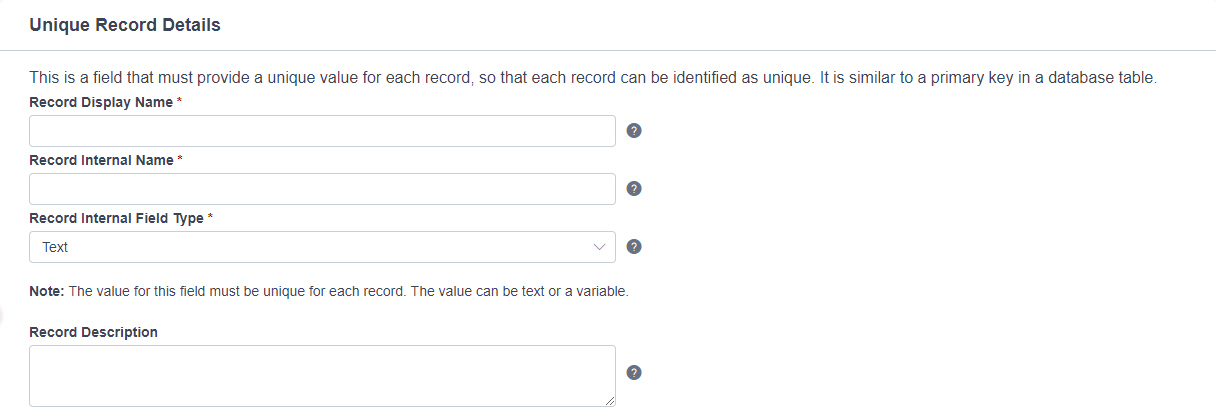
Task: Click the Unique Record Details heading
Action: point(125,25)
